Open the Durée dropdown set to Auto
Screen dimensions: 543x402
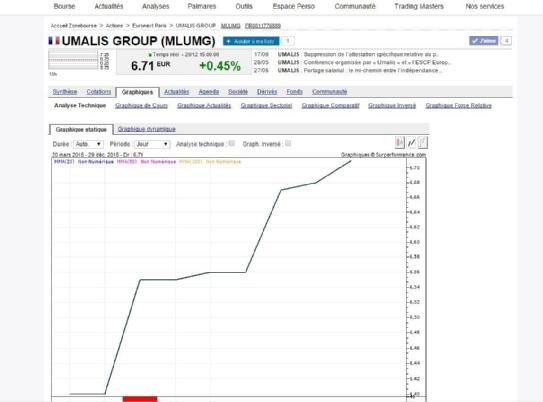pos(88,144)
